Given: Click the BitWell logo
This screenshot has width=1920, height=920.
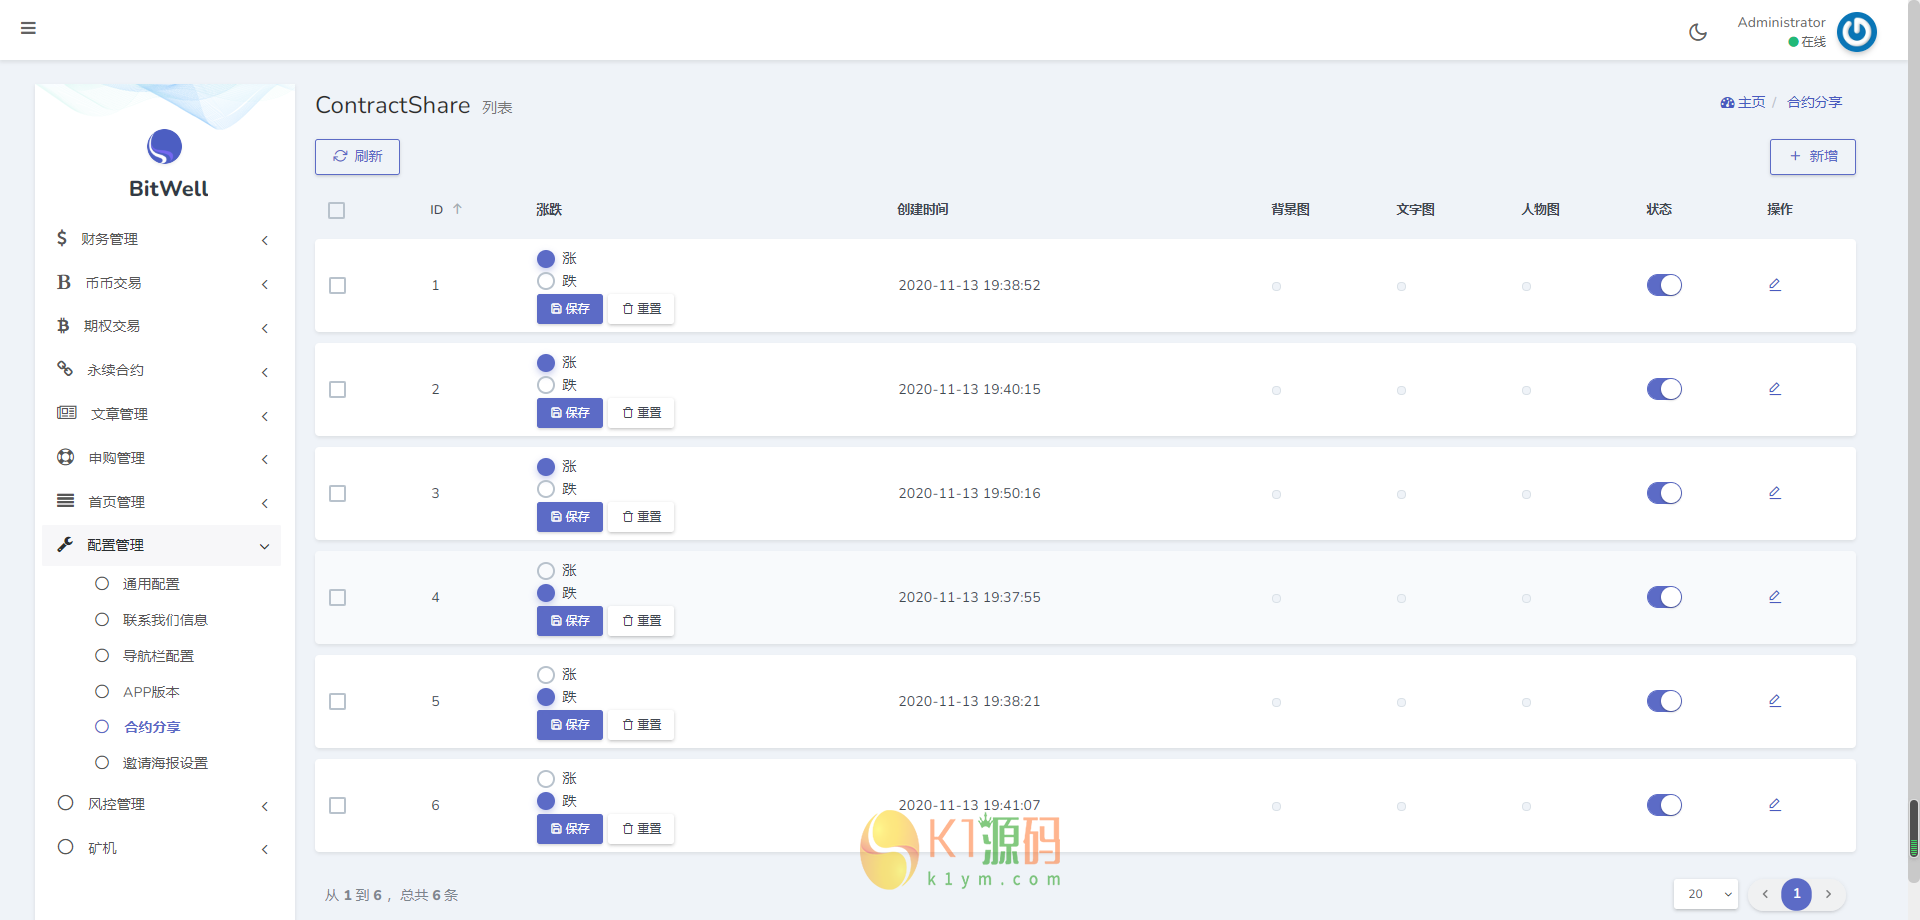Looking at the screenshot, I should 165,147.
